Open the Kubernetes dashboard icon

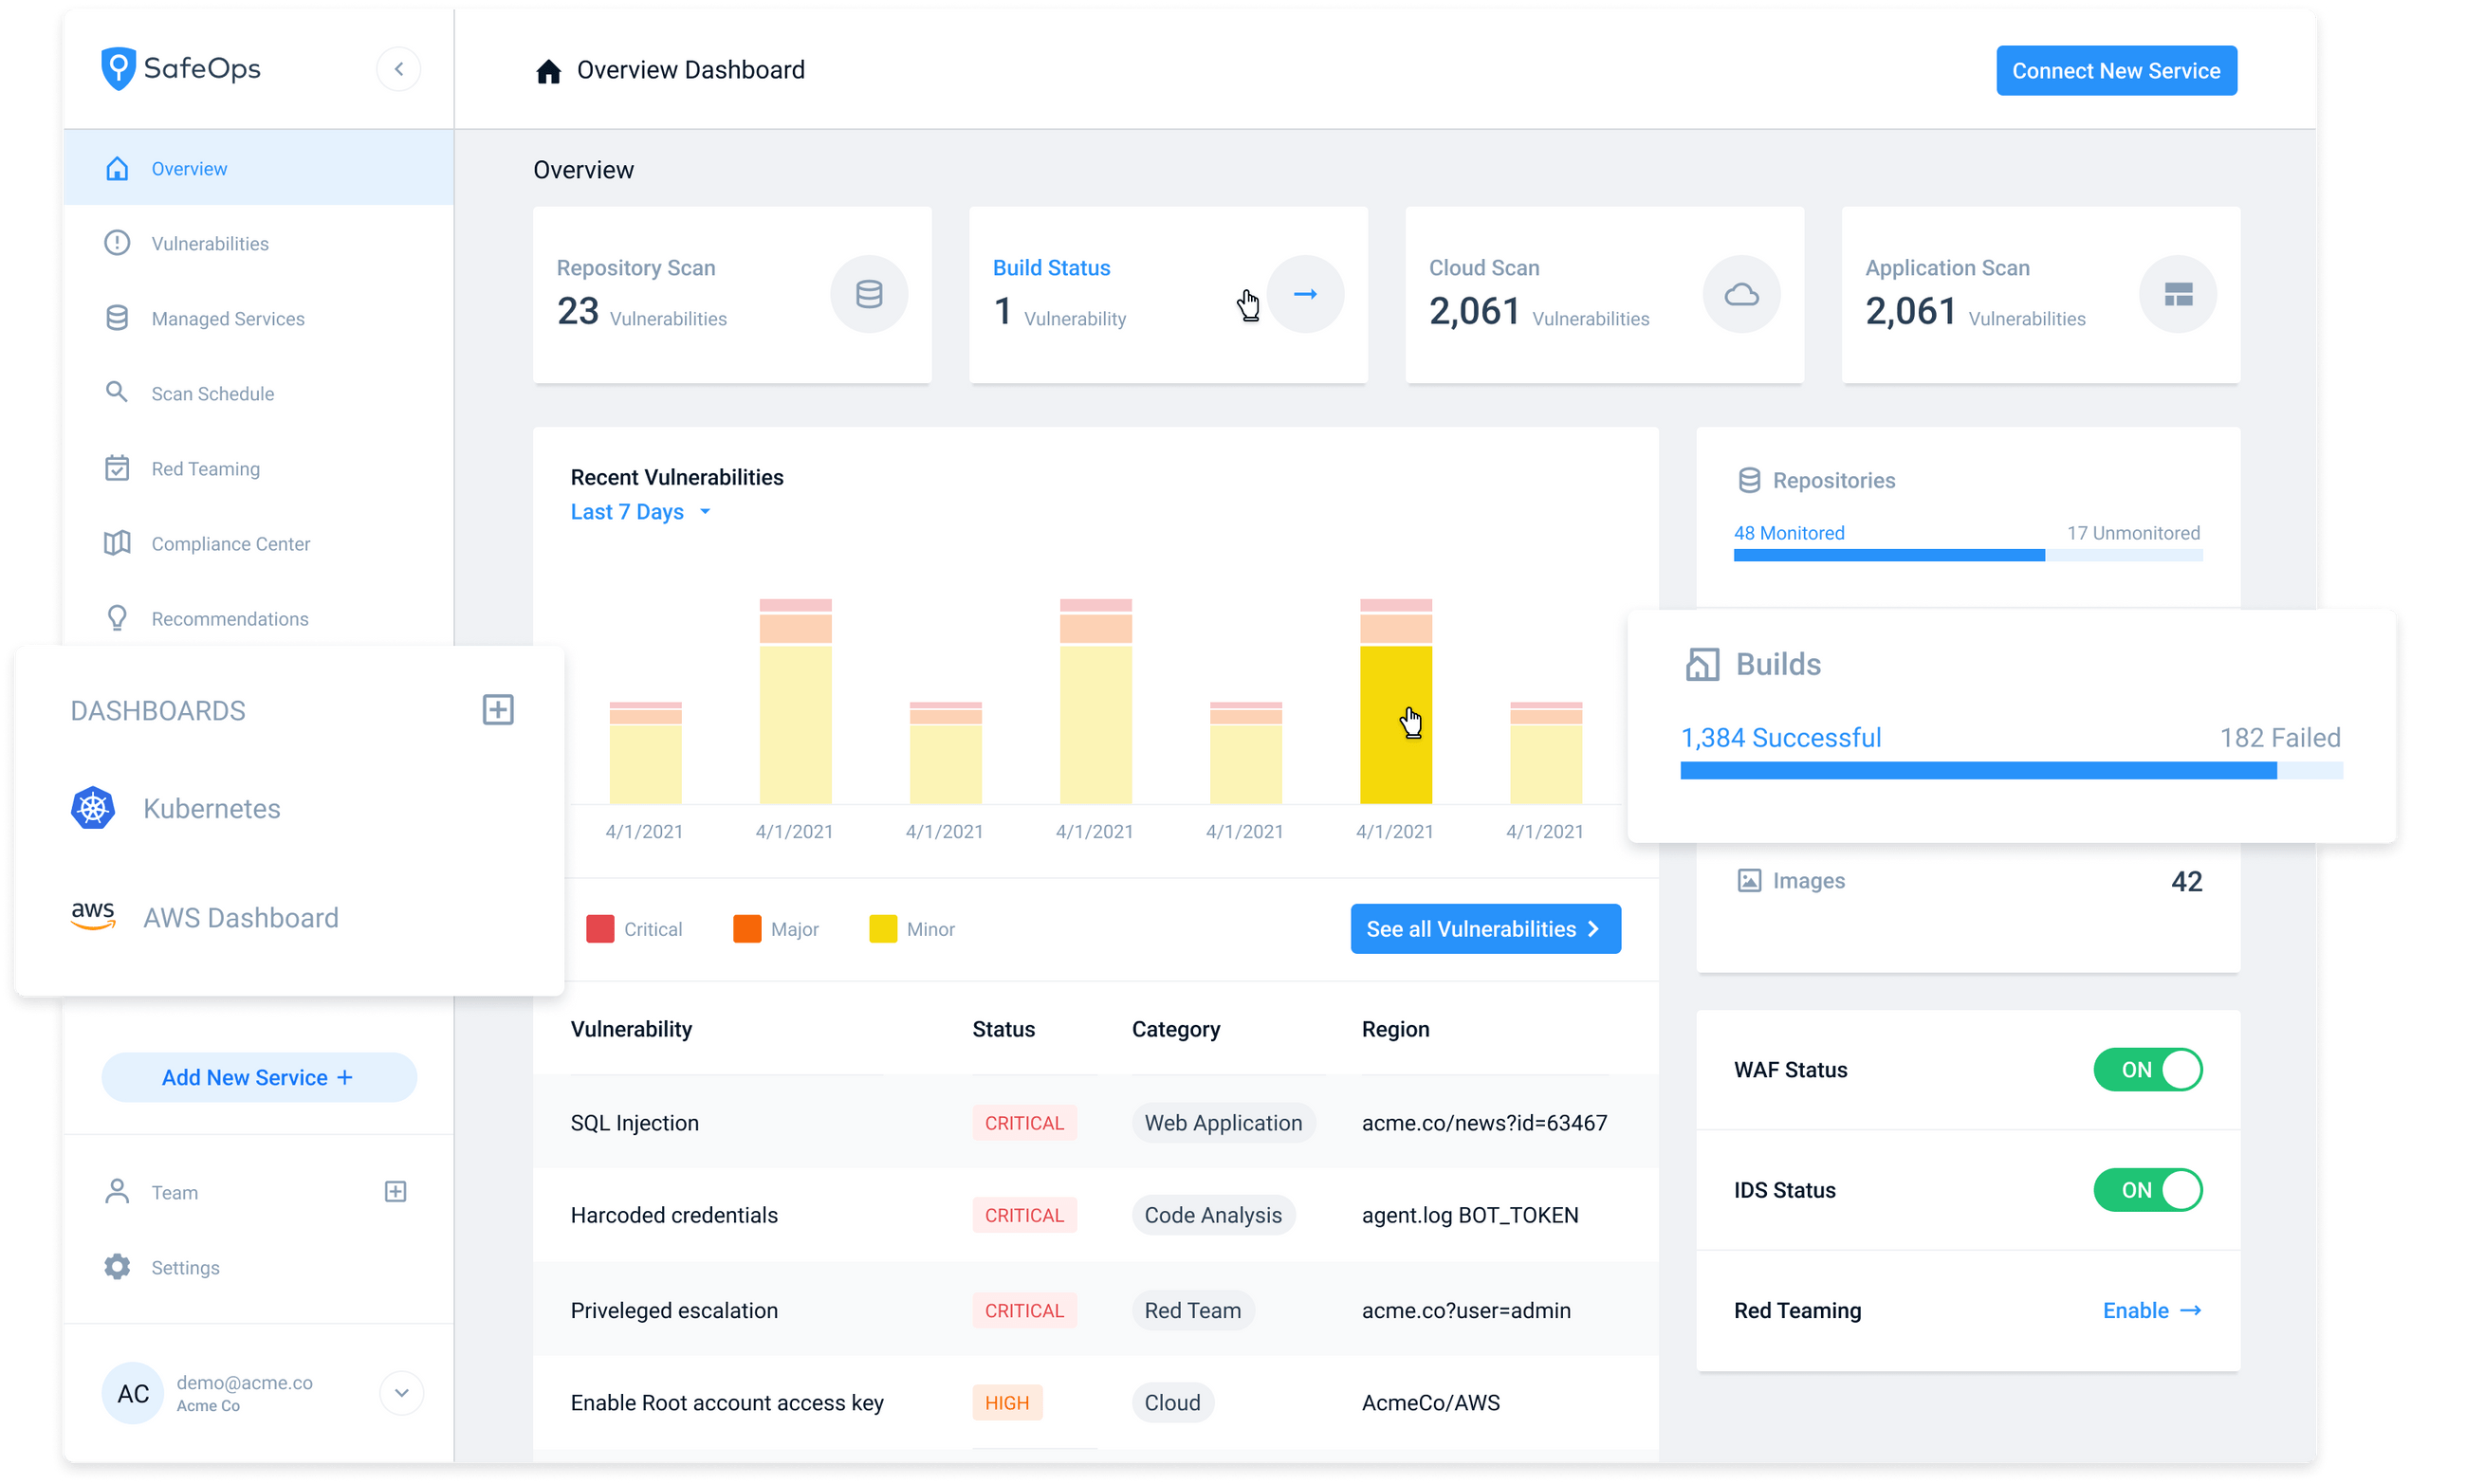[93, 808]
